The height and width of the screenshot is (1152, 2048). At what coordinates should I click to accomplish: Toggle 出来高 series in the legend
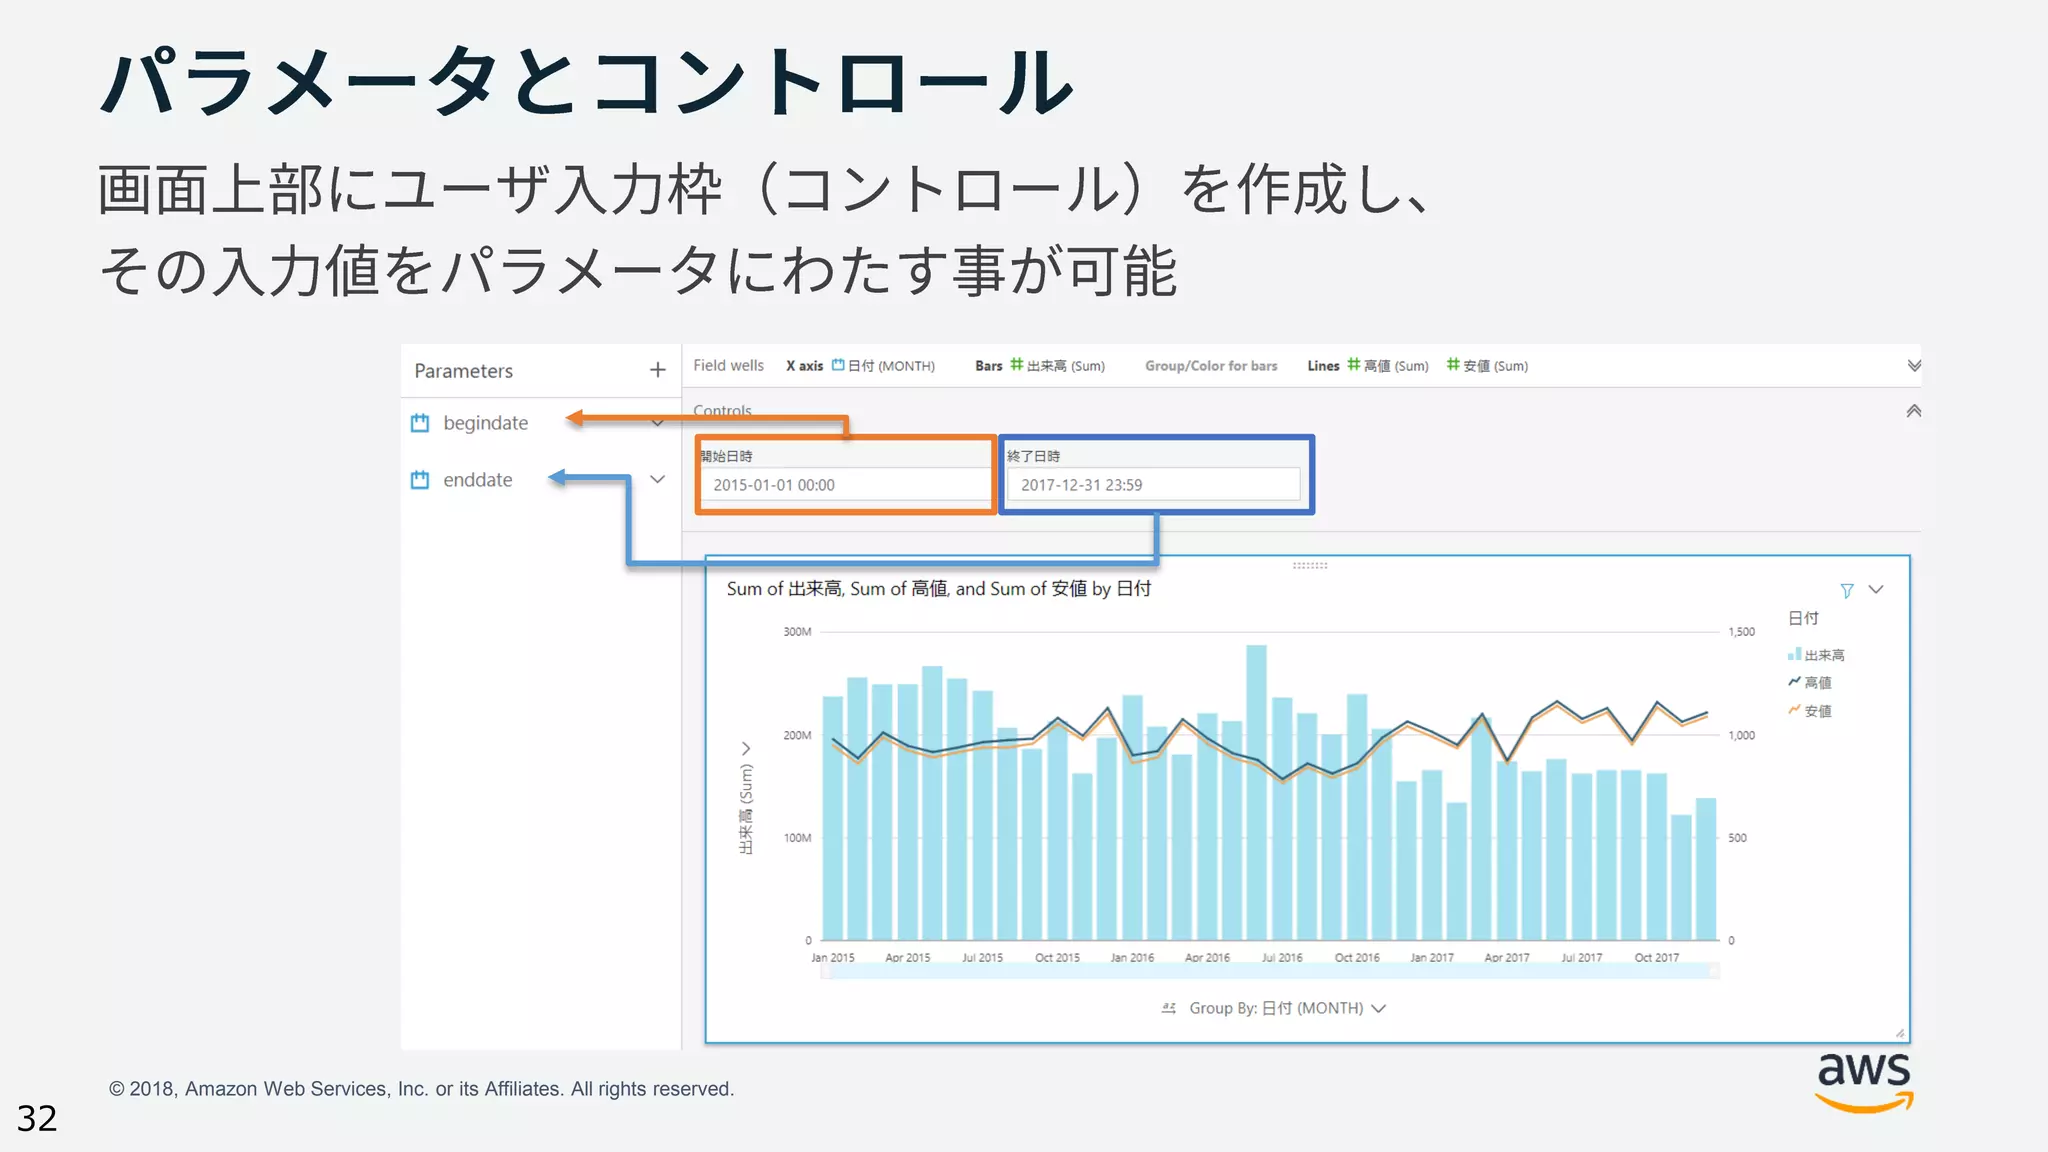[x=1816, y=655]
